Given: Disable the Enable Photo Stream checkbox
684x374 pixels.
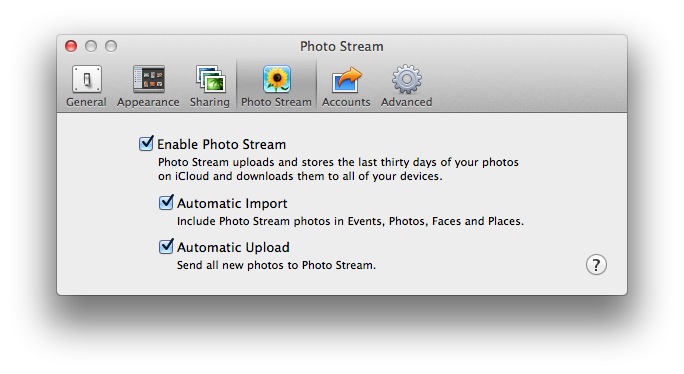Looking at the screenshot, I should click(146, 143).
